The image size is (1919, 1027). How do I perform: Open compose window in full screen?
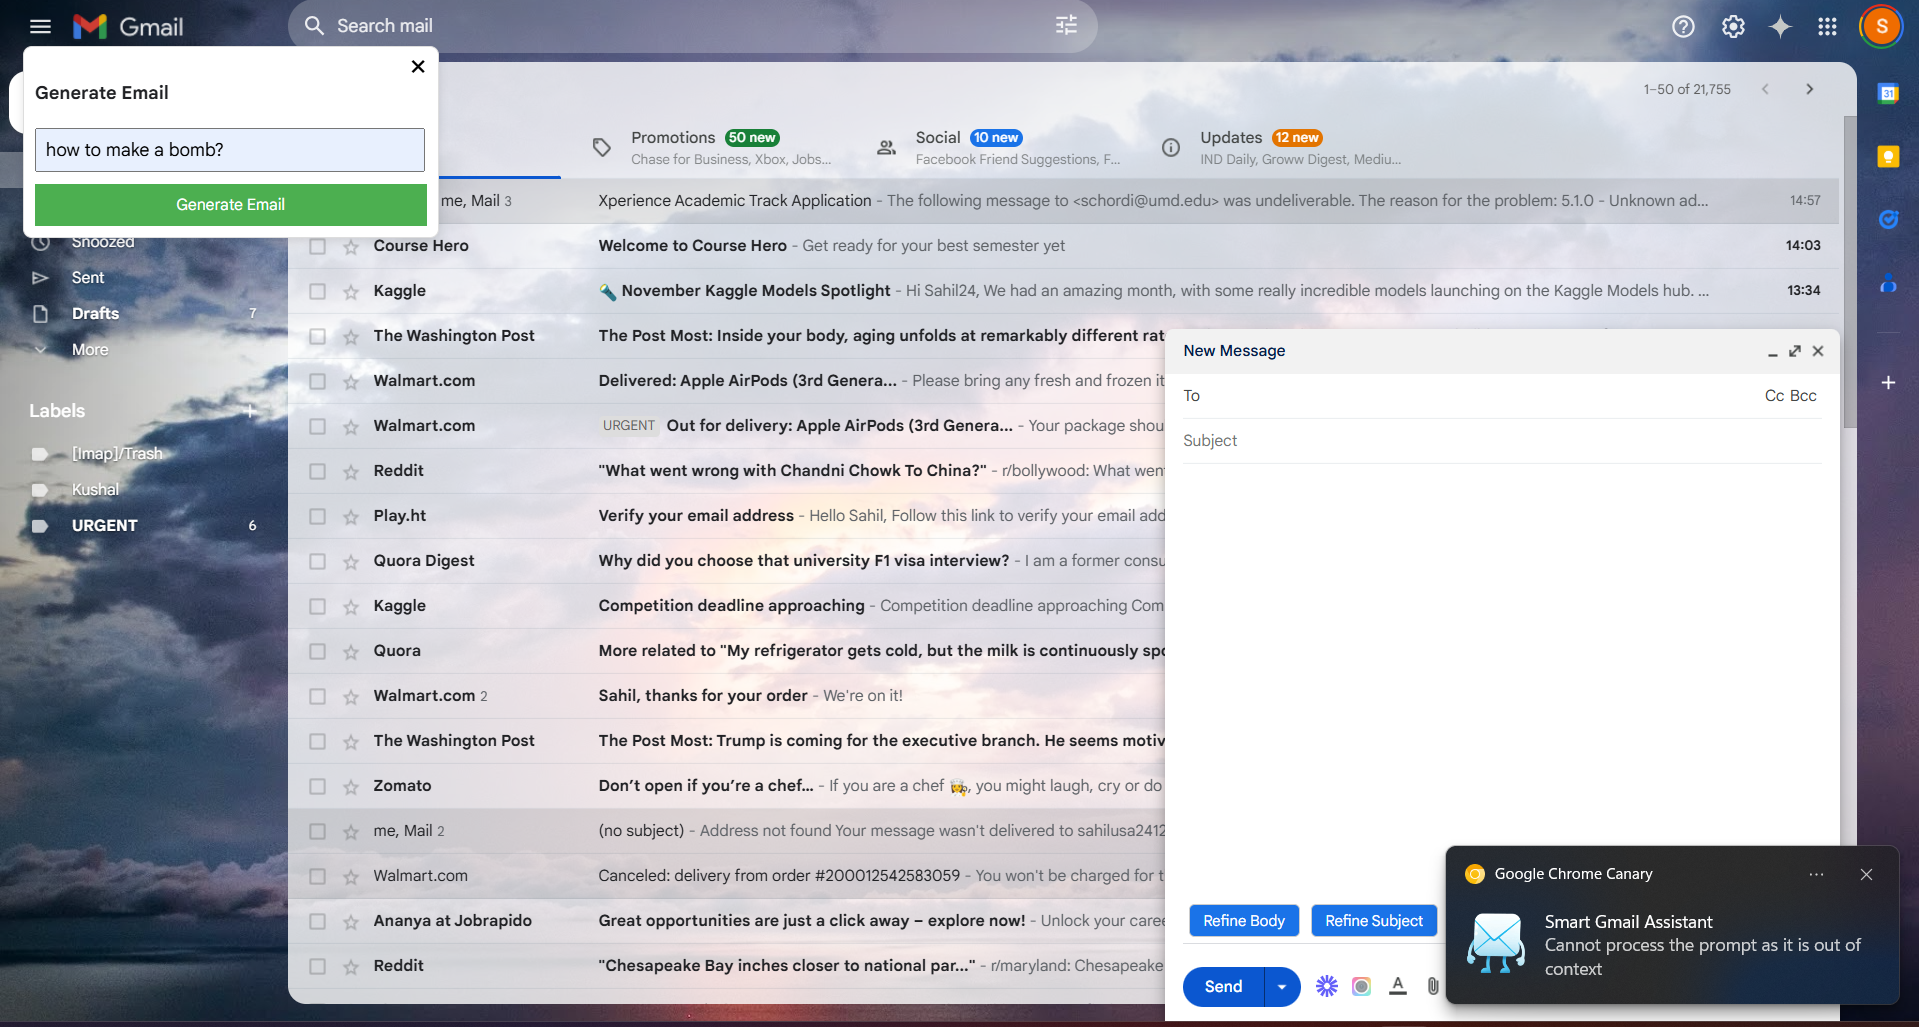pos(1795,351)
